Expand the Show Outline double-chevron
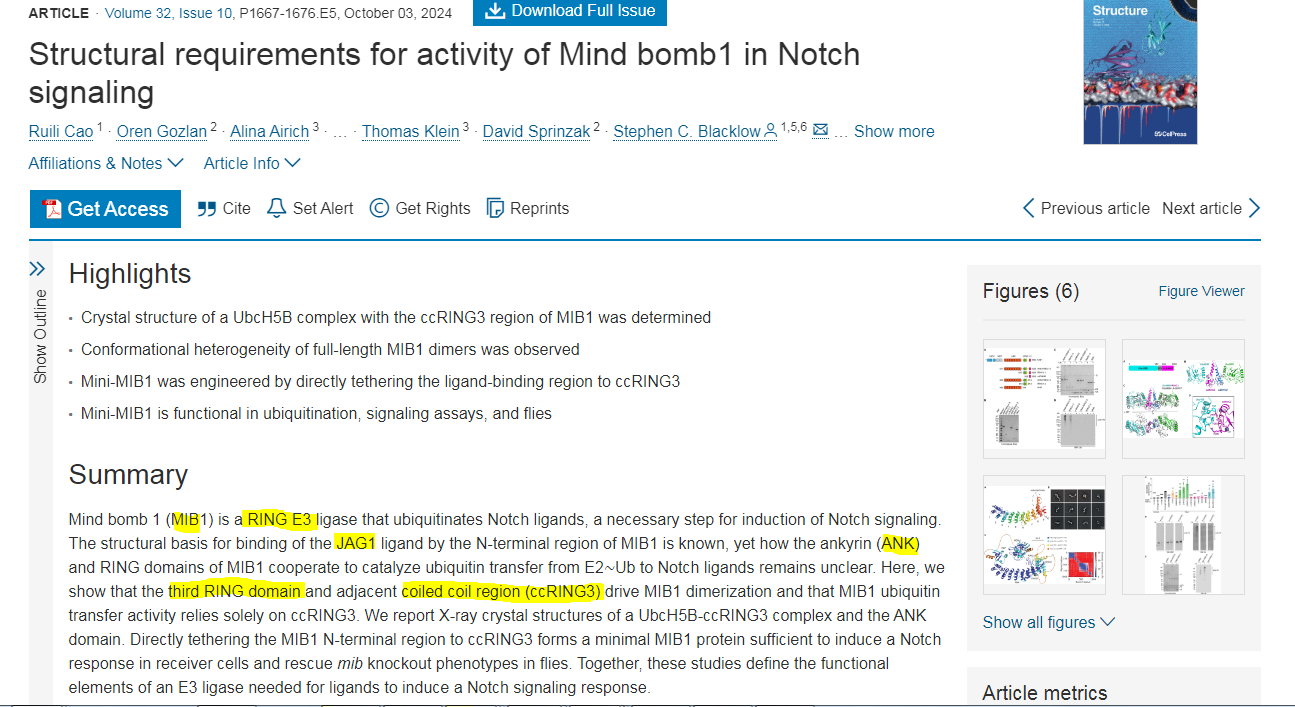The height and width of the screenshot is (707, 1295). tap(38, 268)
